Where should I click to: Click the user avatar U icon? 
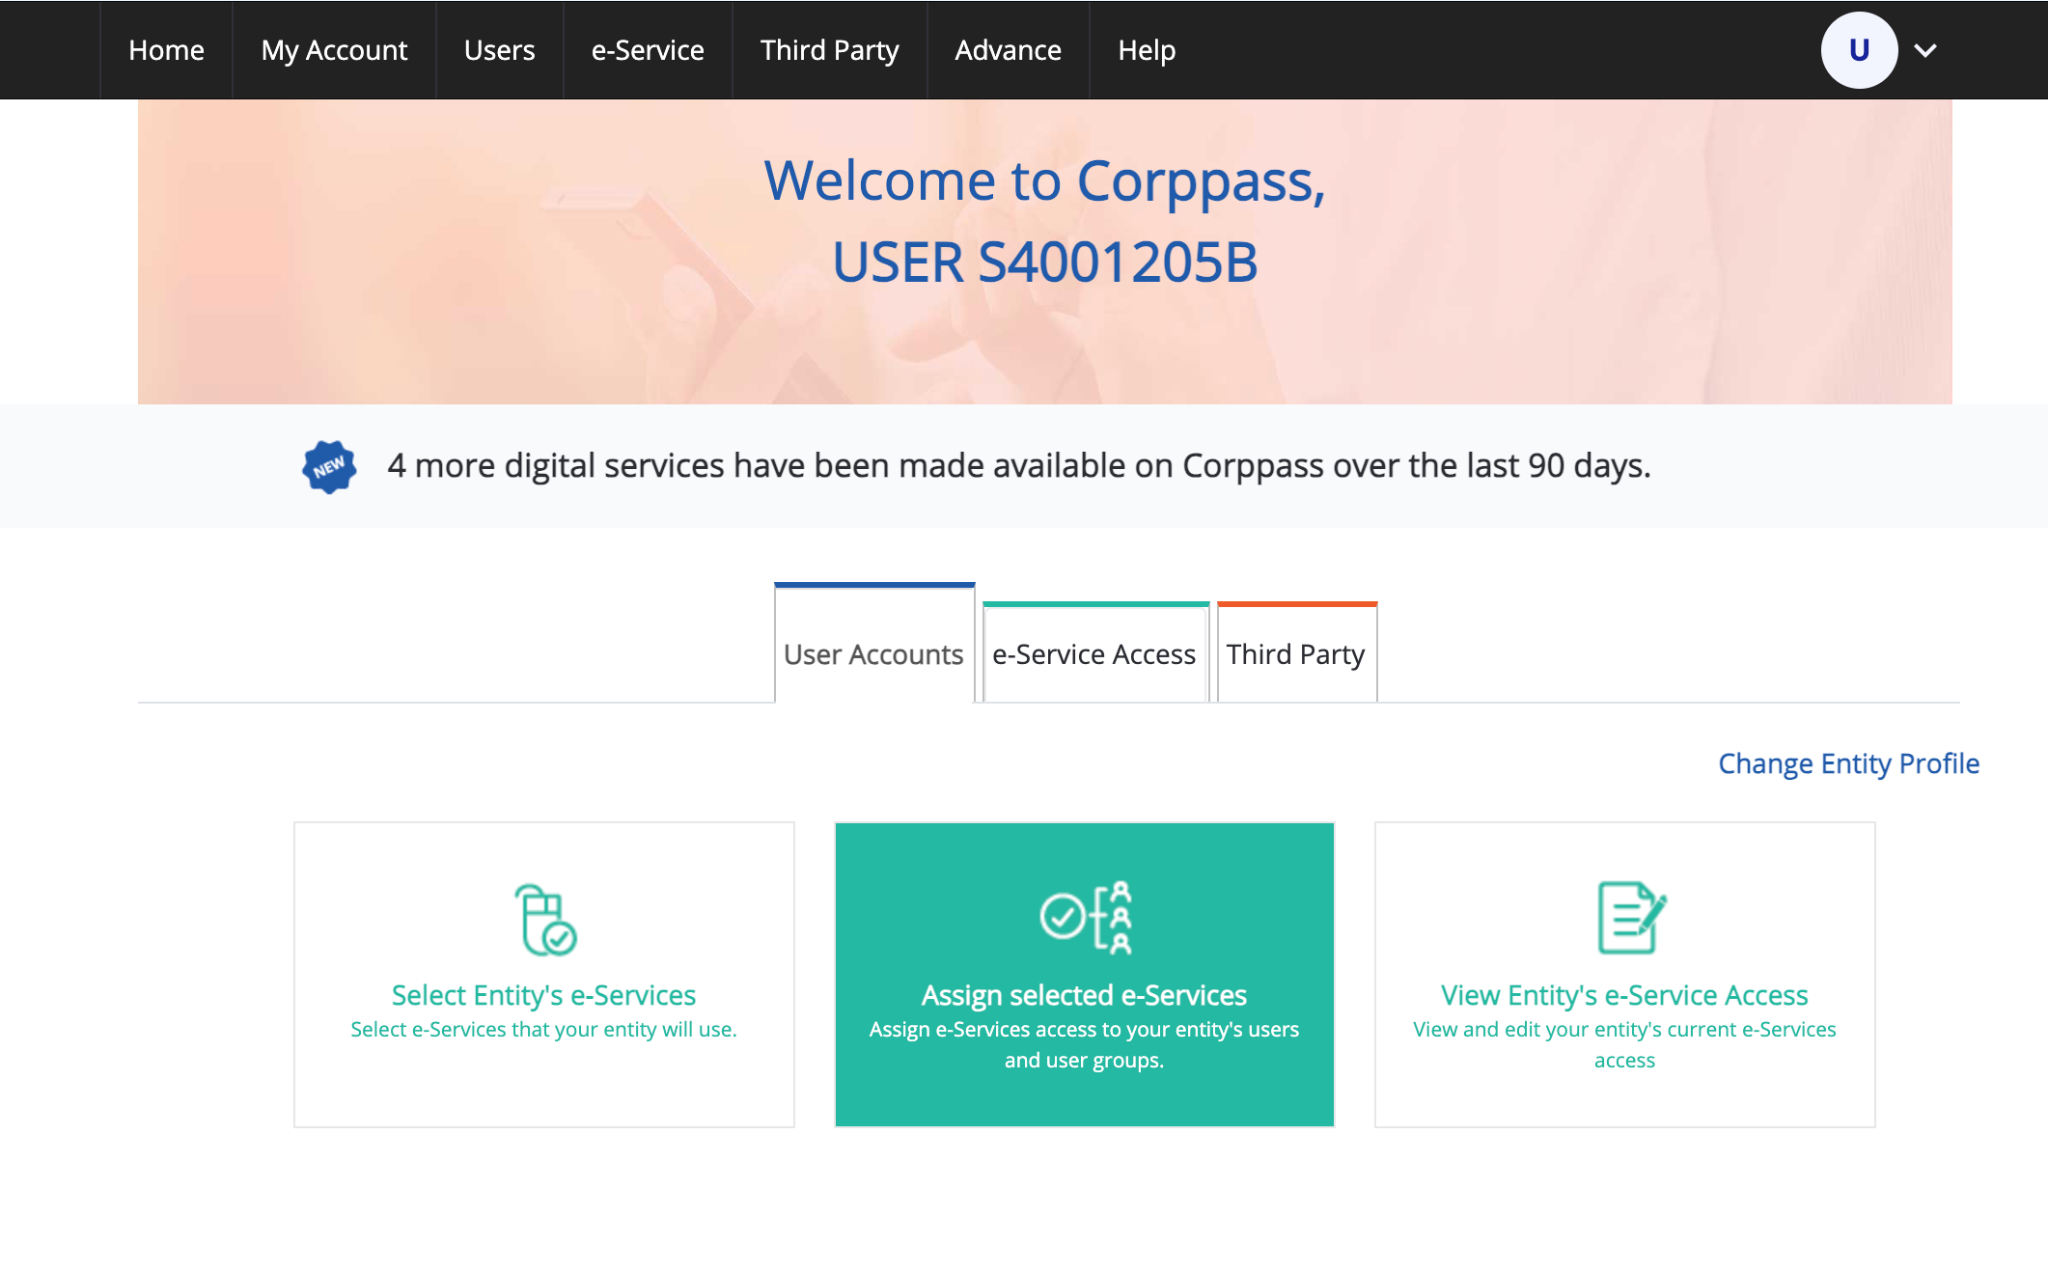[x=1859, y=50]
